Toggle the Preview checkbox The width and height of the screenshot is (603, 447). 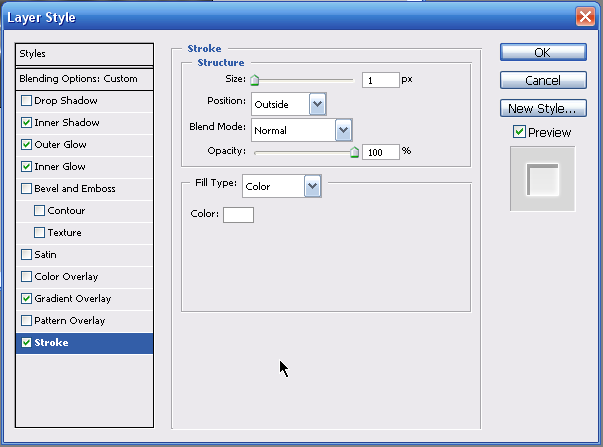pos(519,132)
